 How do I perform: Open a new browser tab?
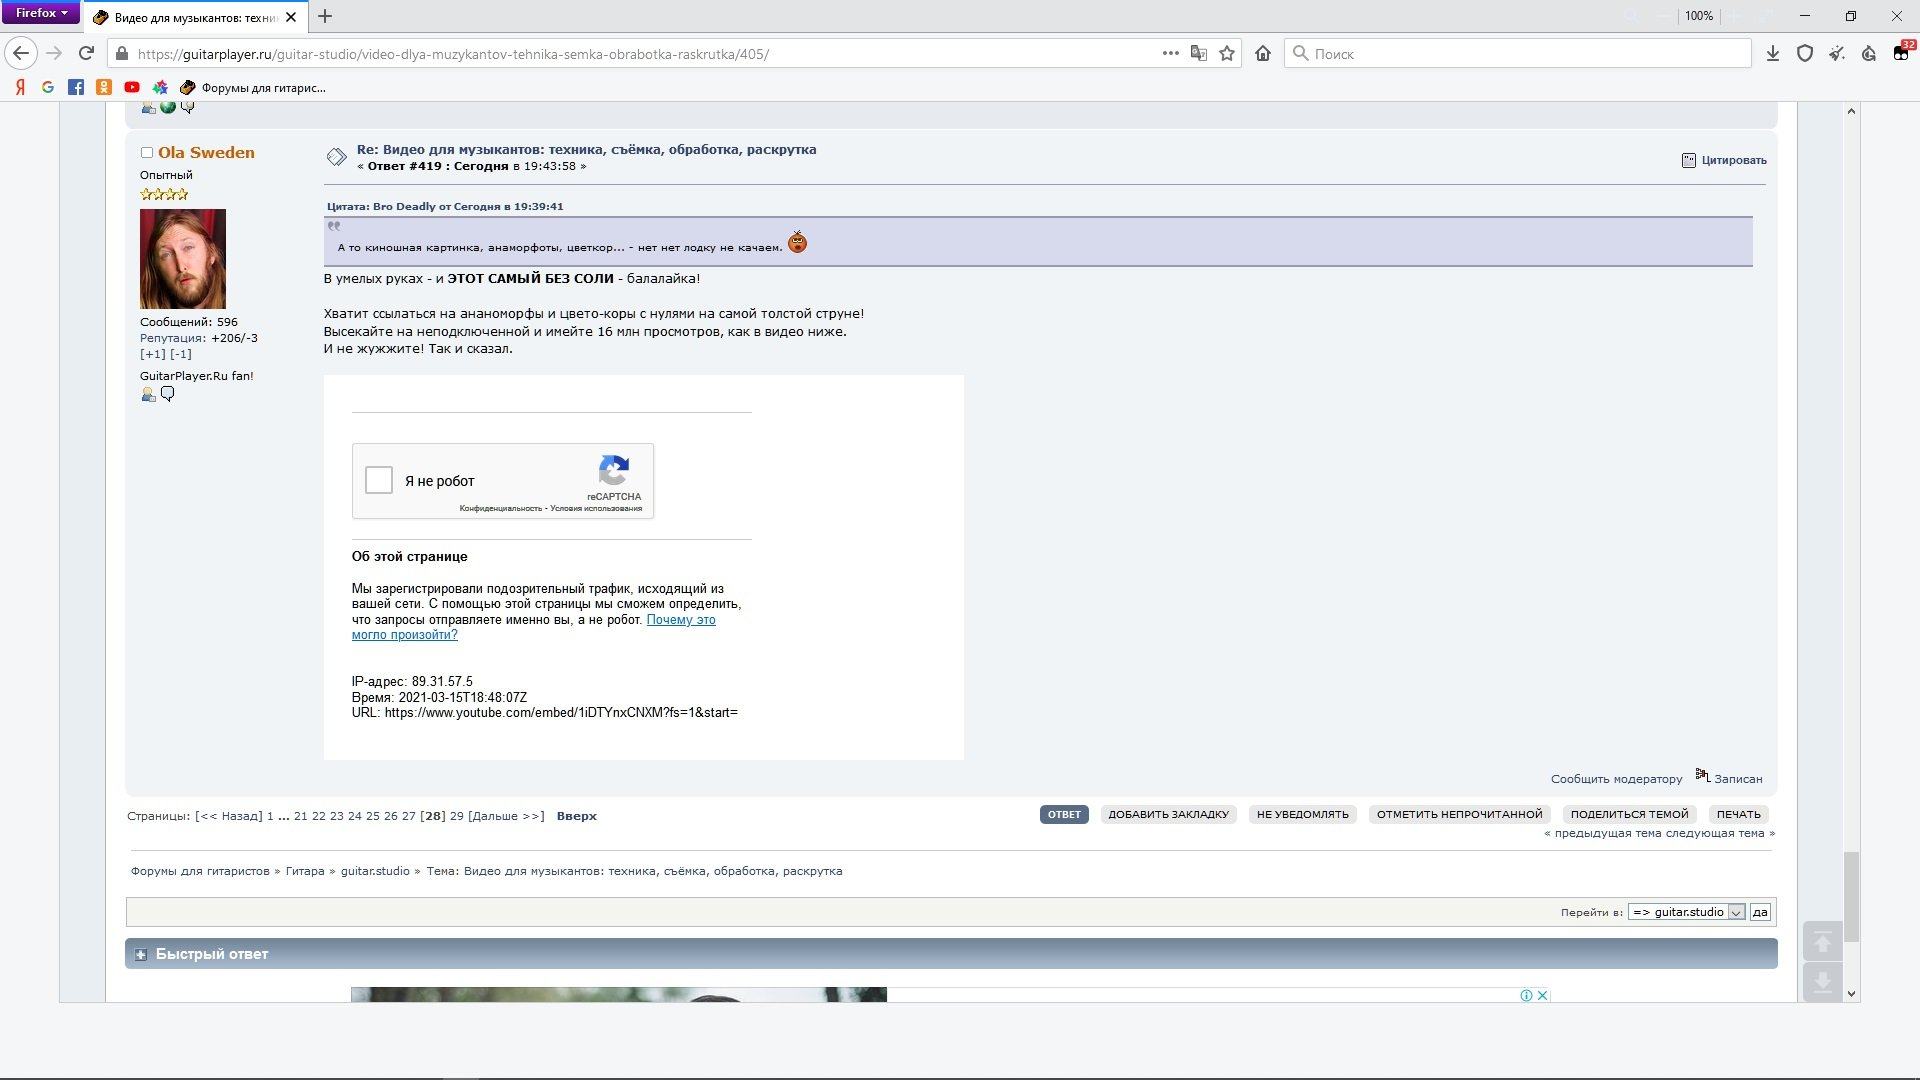pos(325,17)
